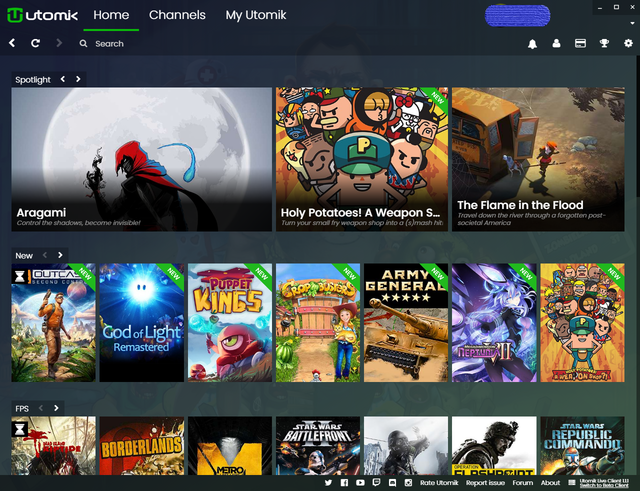Click the search magnifier icon
Viewport: 640px width, 491px height.
[x=83, y=43]
